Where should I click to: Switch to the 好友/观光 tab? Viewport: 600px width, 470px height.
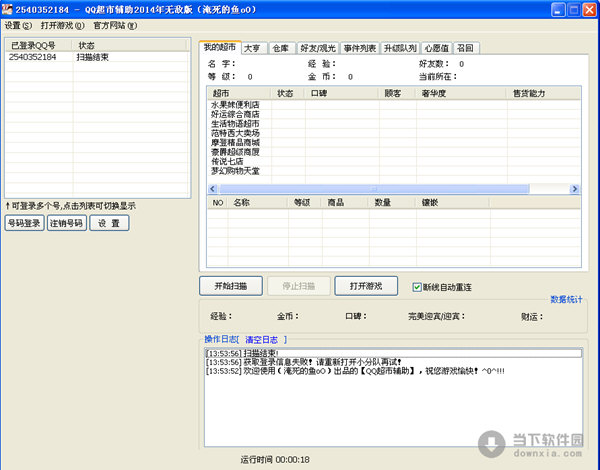(318, 48)
